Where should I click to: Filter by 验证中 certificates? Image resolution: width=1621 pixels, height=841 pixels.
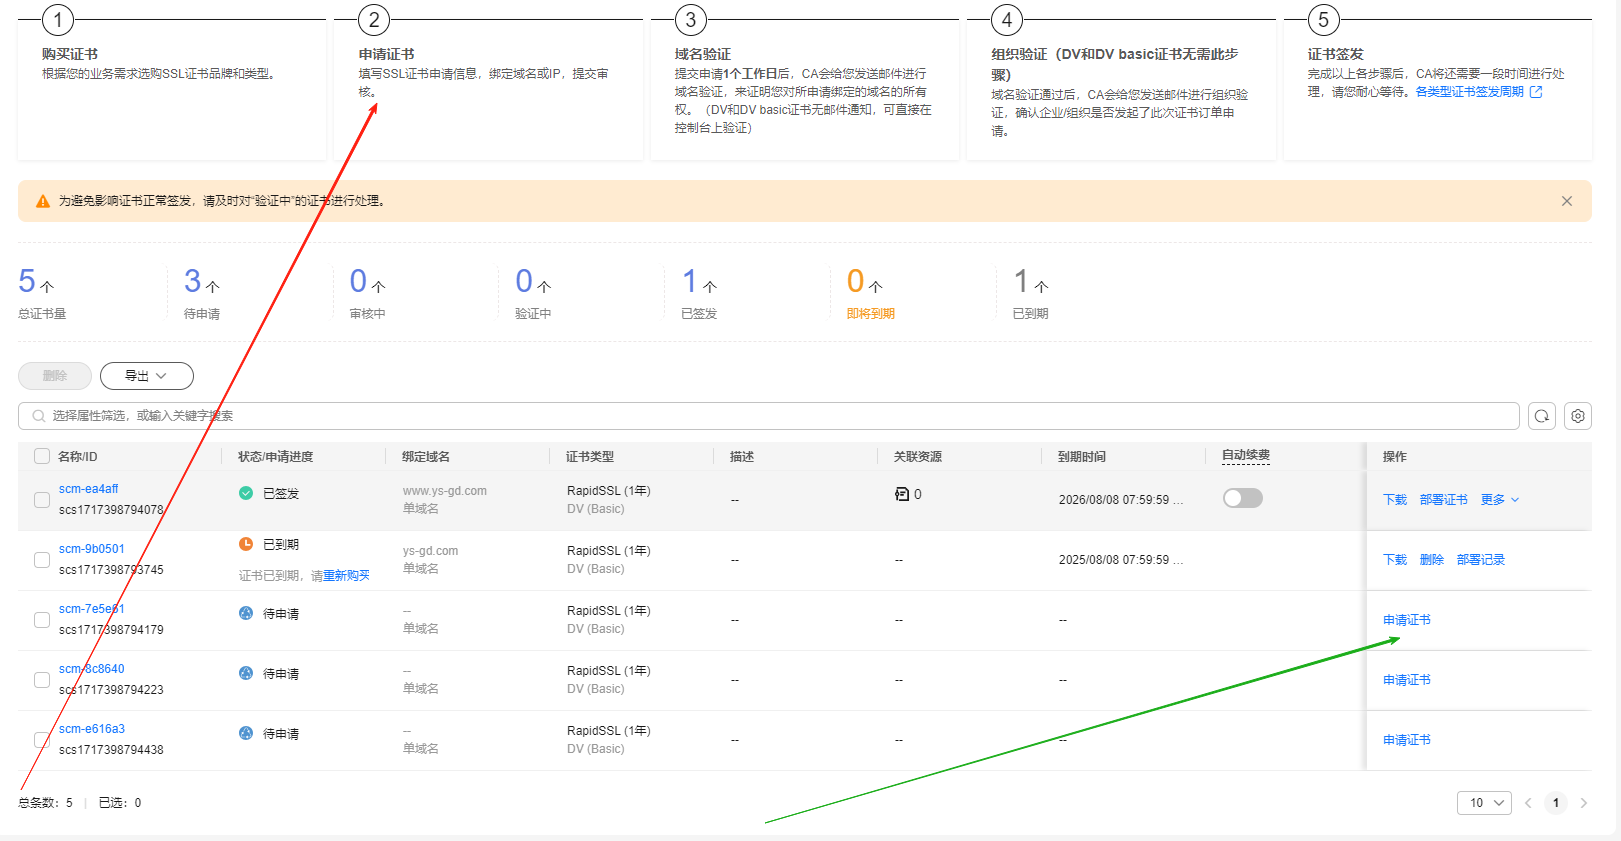533,293
